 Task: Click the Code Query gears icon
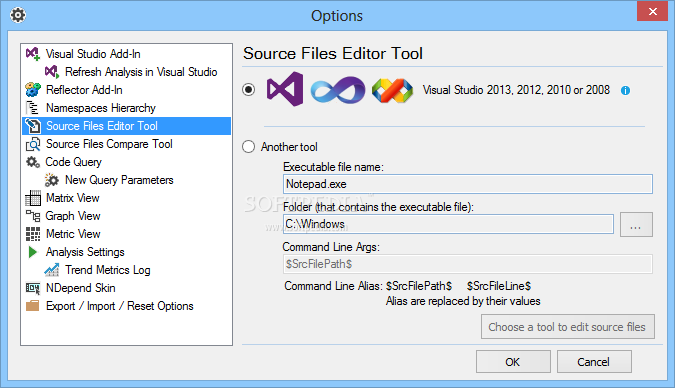[x=33, y=162]
